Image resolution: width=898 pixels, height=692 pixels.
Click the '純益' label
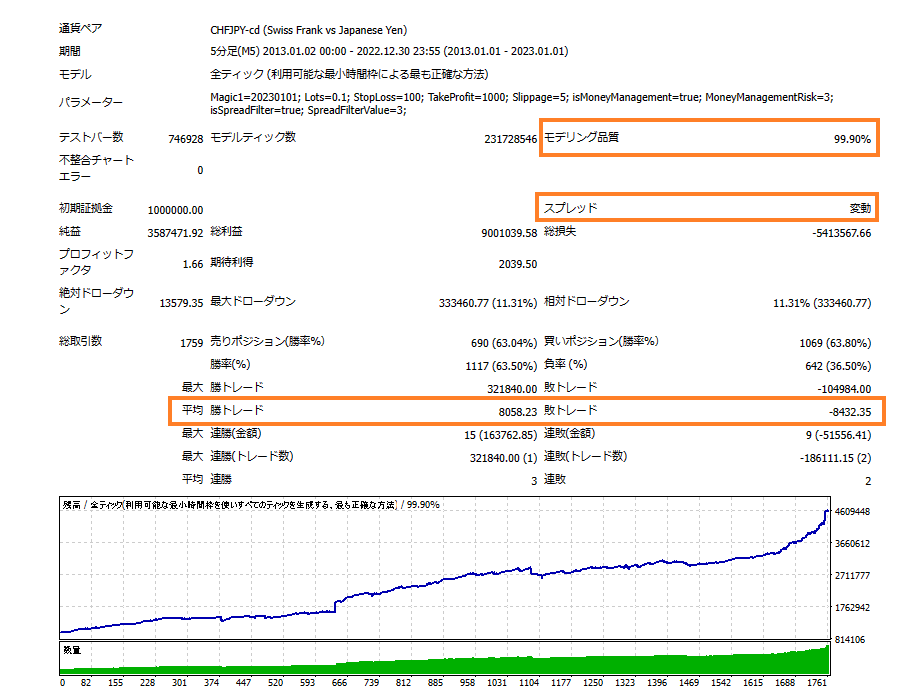pos(69,231)
